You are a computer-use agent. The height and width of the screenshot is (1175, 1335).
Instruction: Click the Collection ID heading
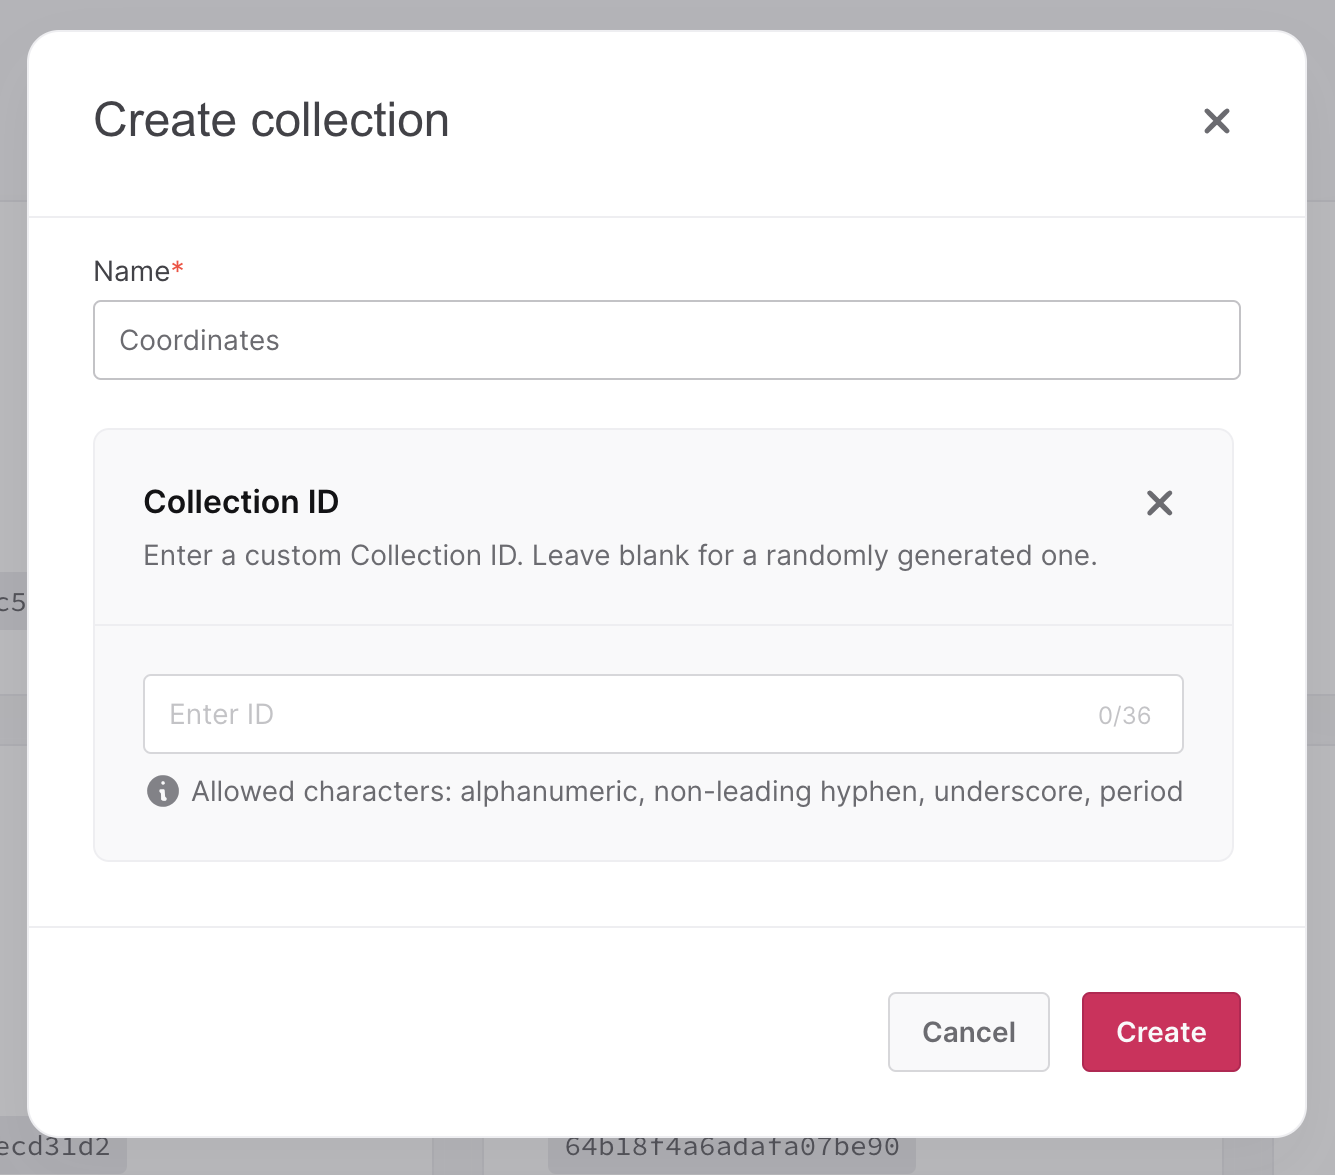pyautogui.click(x=241, y=501)
